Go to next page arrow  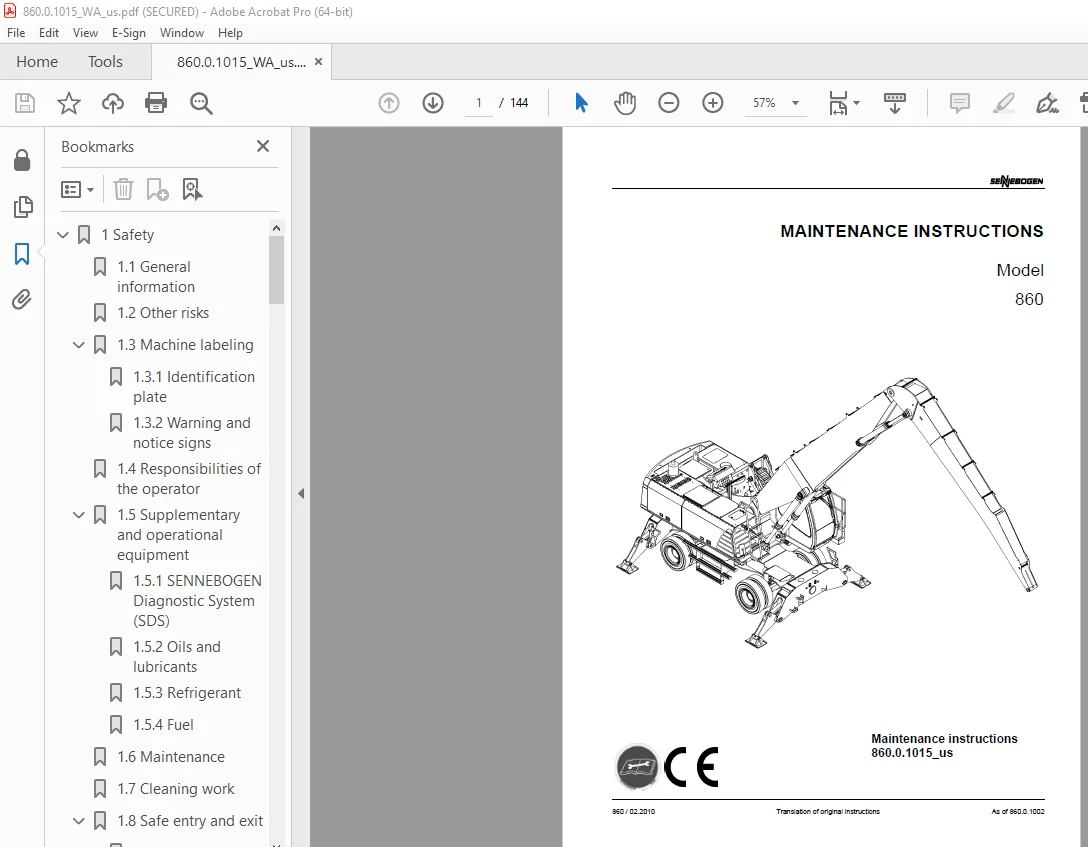(x=433, y=103)
